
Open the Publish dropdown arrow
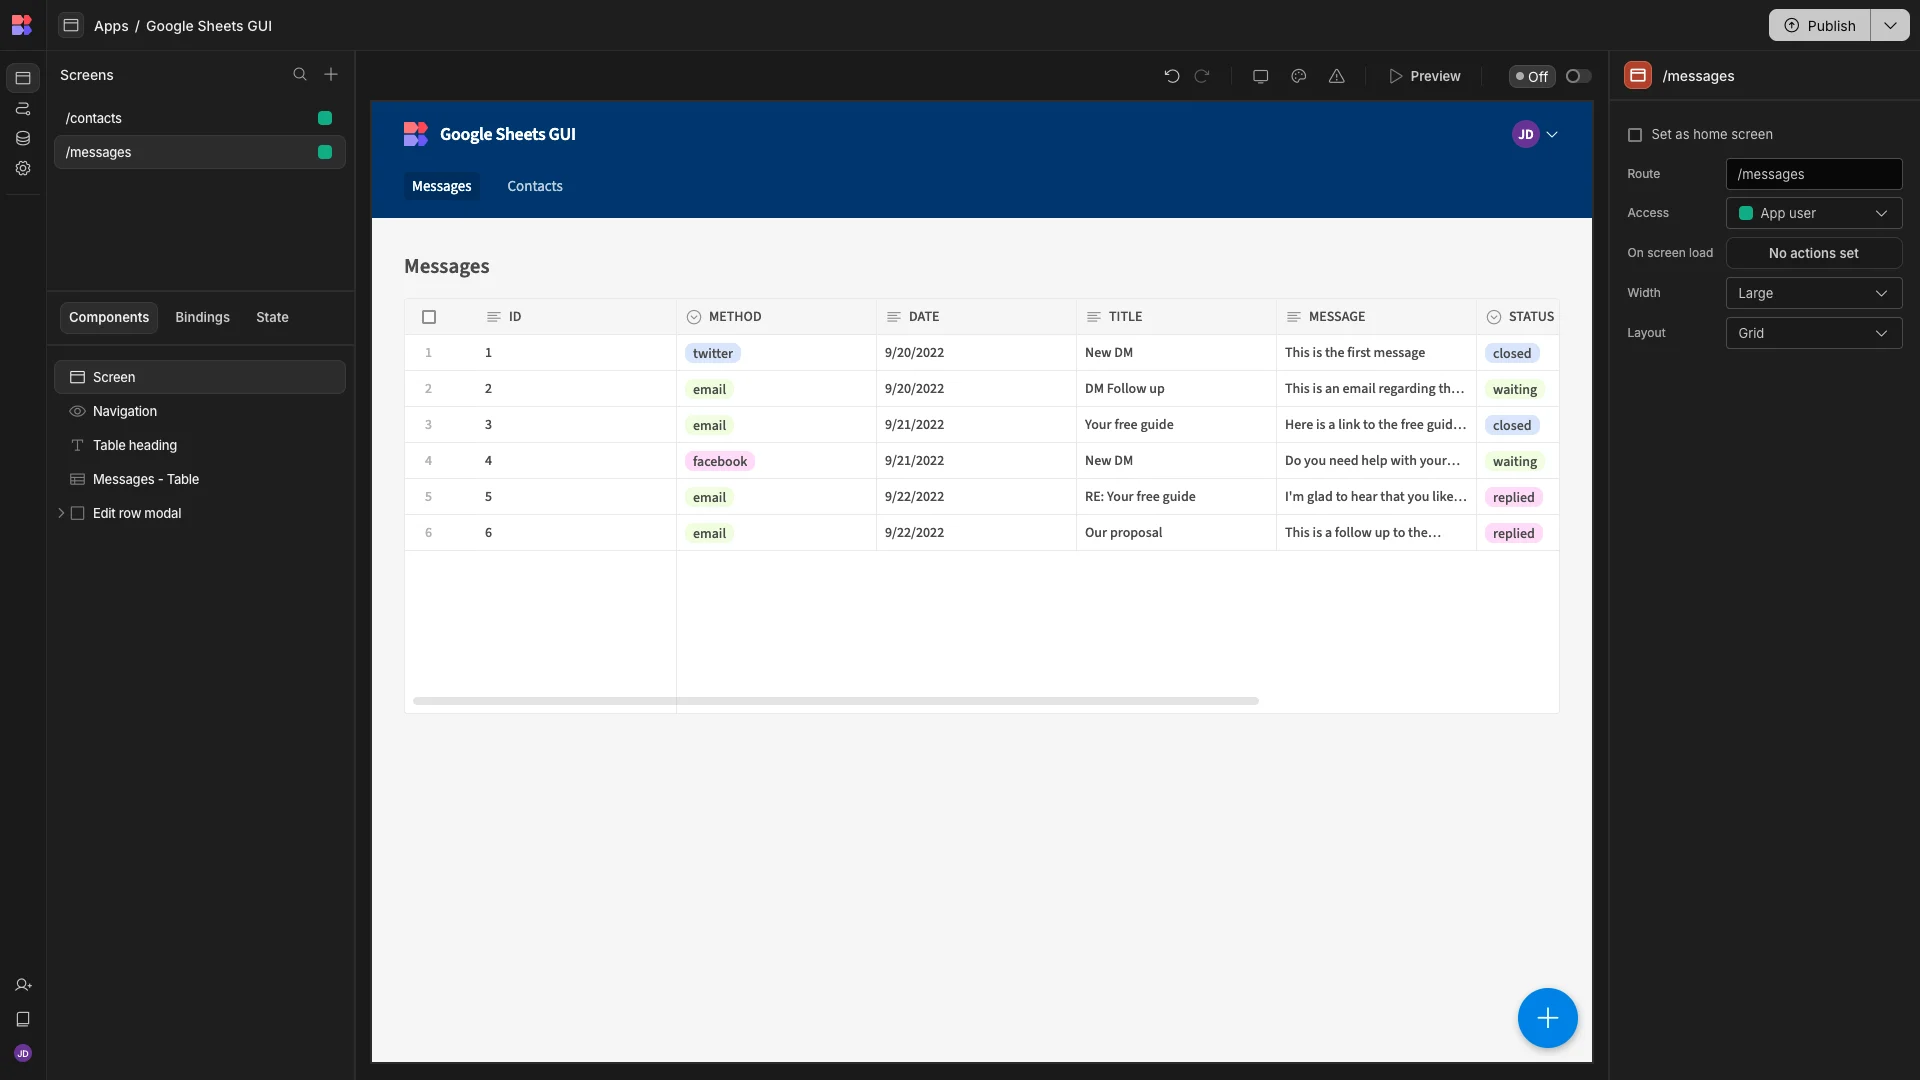[1890, 25]
